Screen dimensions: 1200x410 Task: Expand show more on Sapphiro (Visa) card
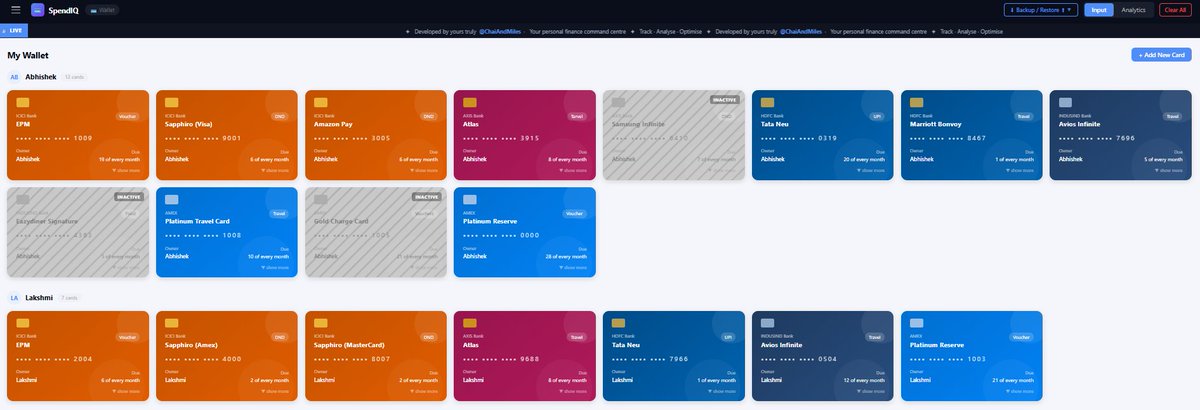276,171
